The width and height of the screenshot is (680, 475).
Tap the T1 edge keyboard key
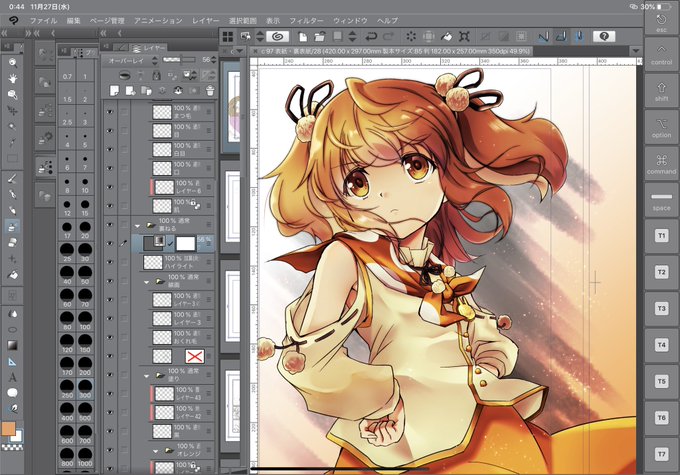click(661, 236)
